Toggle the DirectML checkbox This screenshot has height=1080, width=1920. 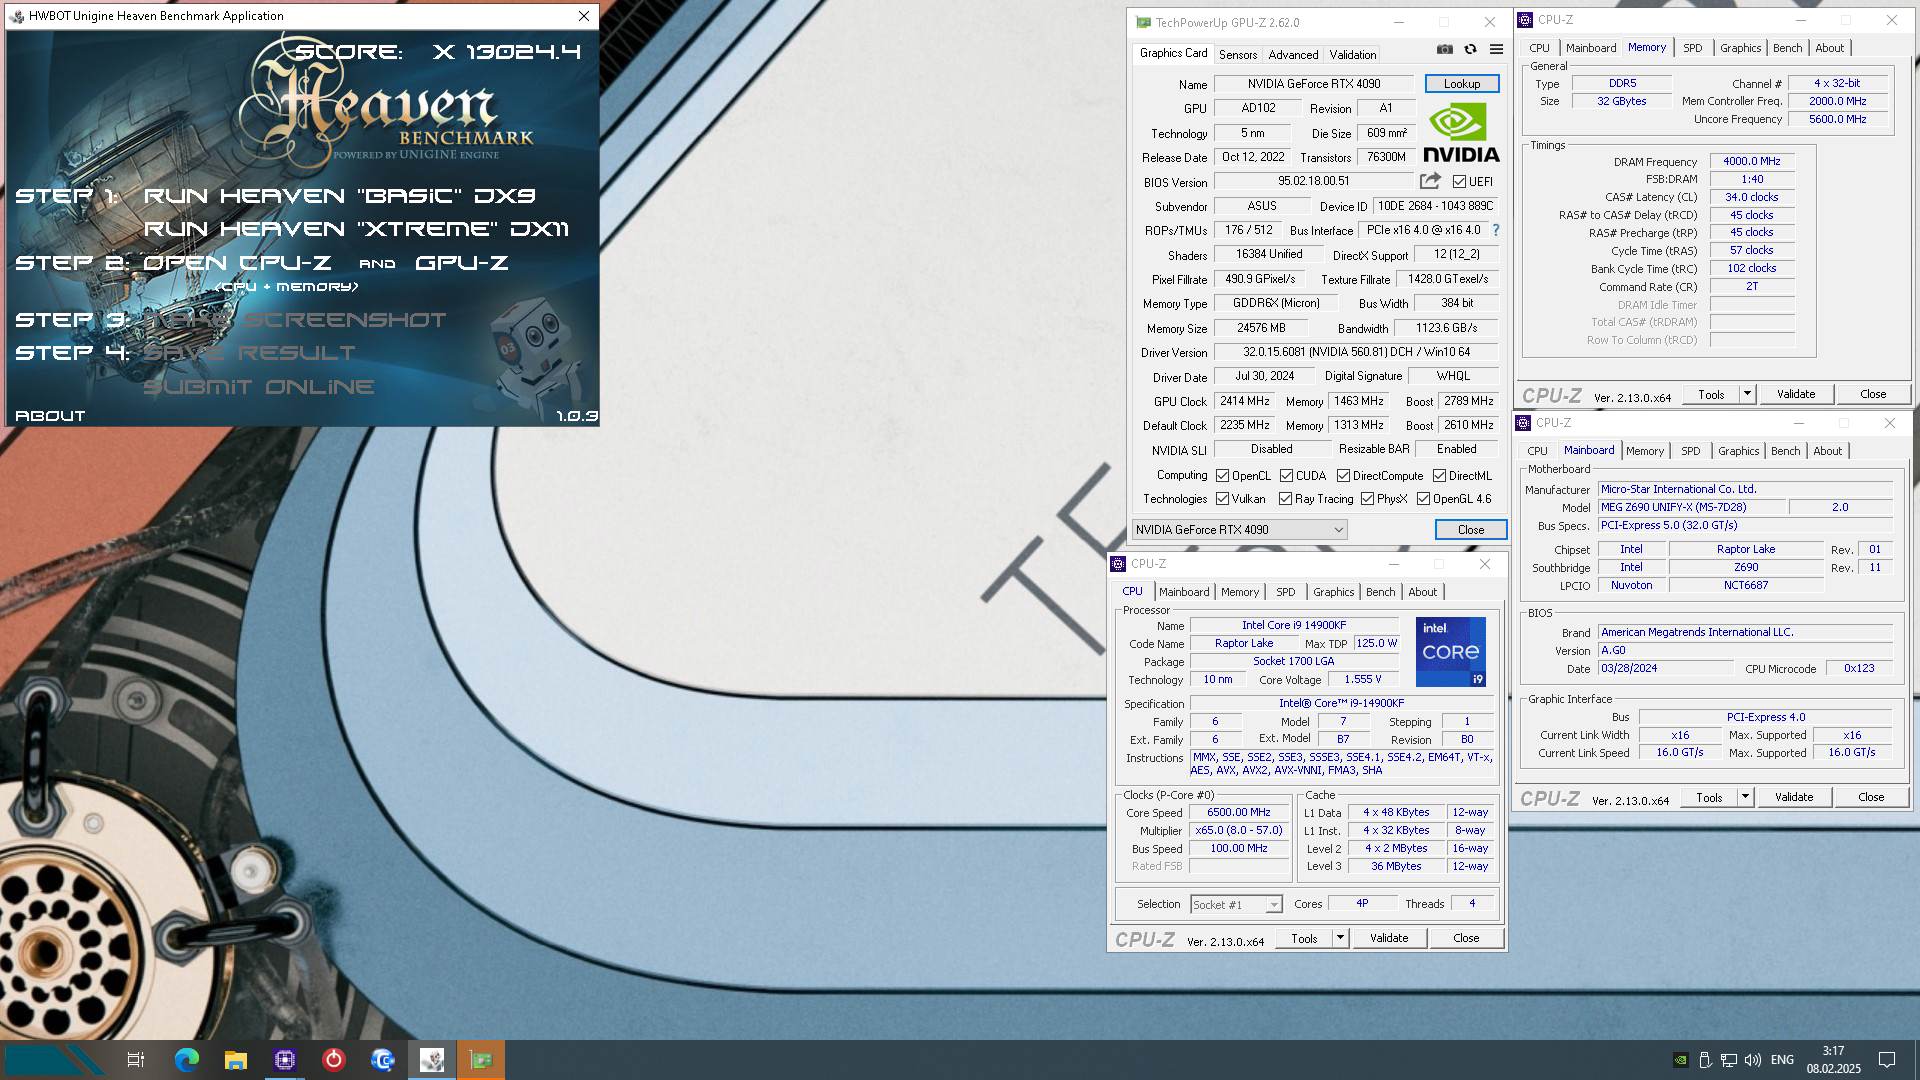[x=1439, y=476]
